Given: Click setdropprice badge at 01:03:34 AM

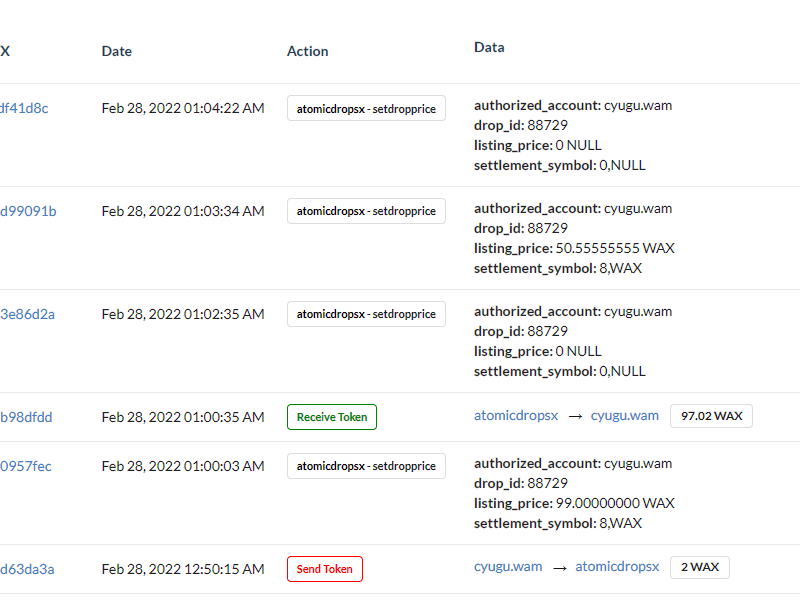Looking at the screenshot, I should (x=366, y=211).
